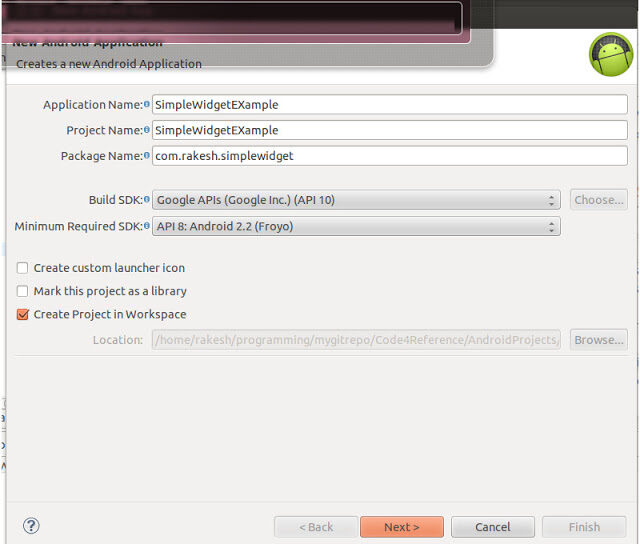640x544 pixels.
Task: Click the Android robot logo icon
Action: click(x=610, y=55)
